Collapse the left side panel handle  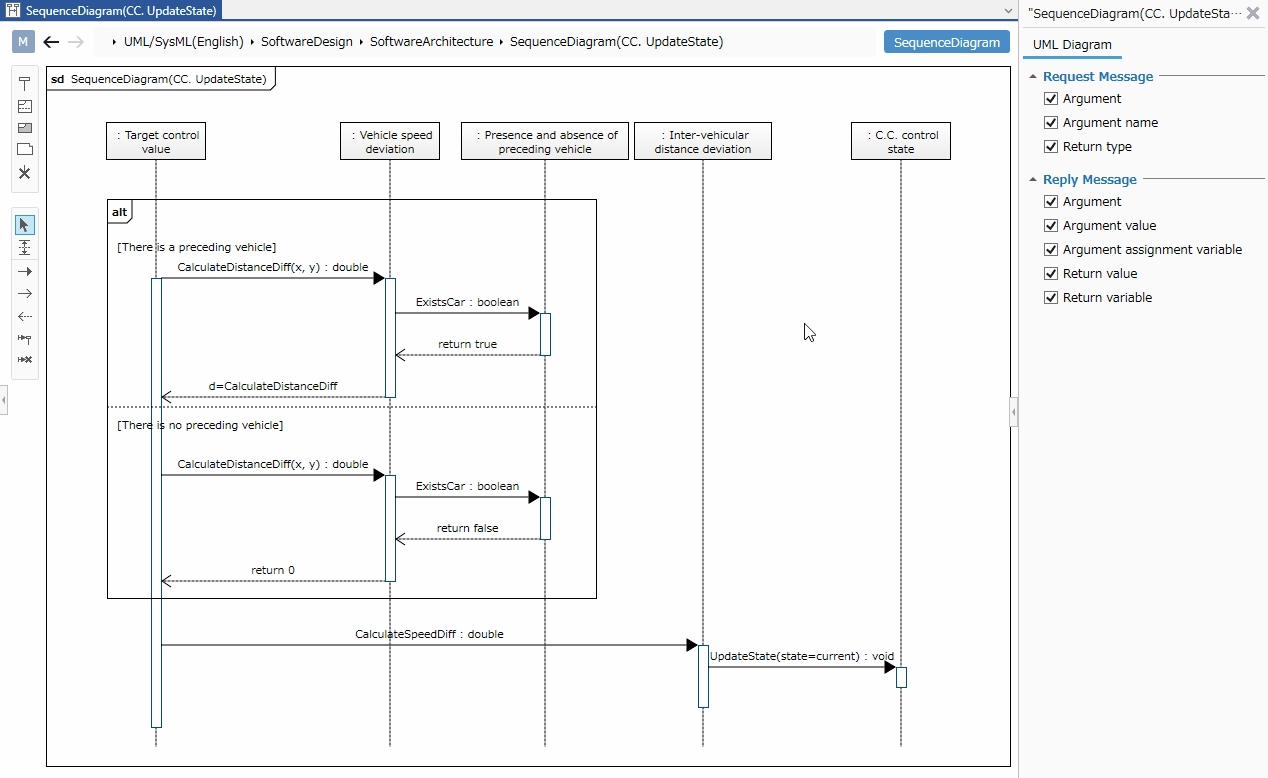coord(3,400)
